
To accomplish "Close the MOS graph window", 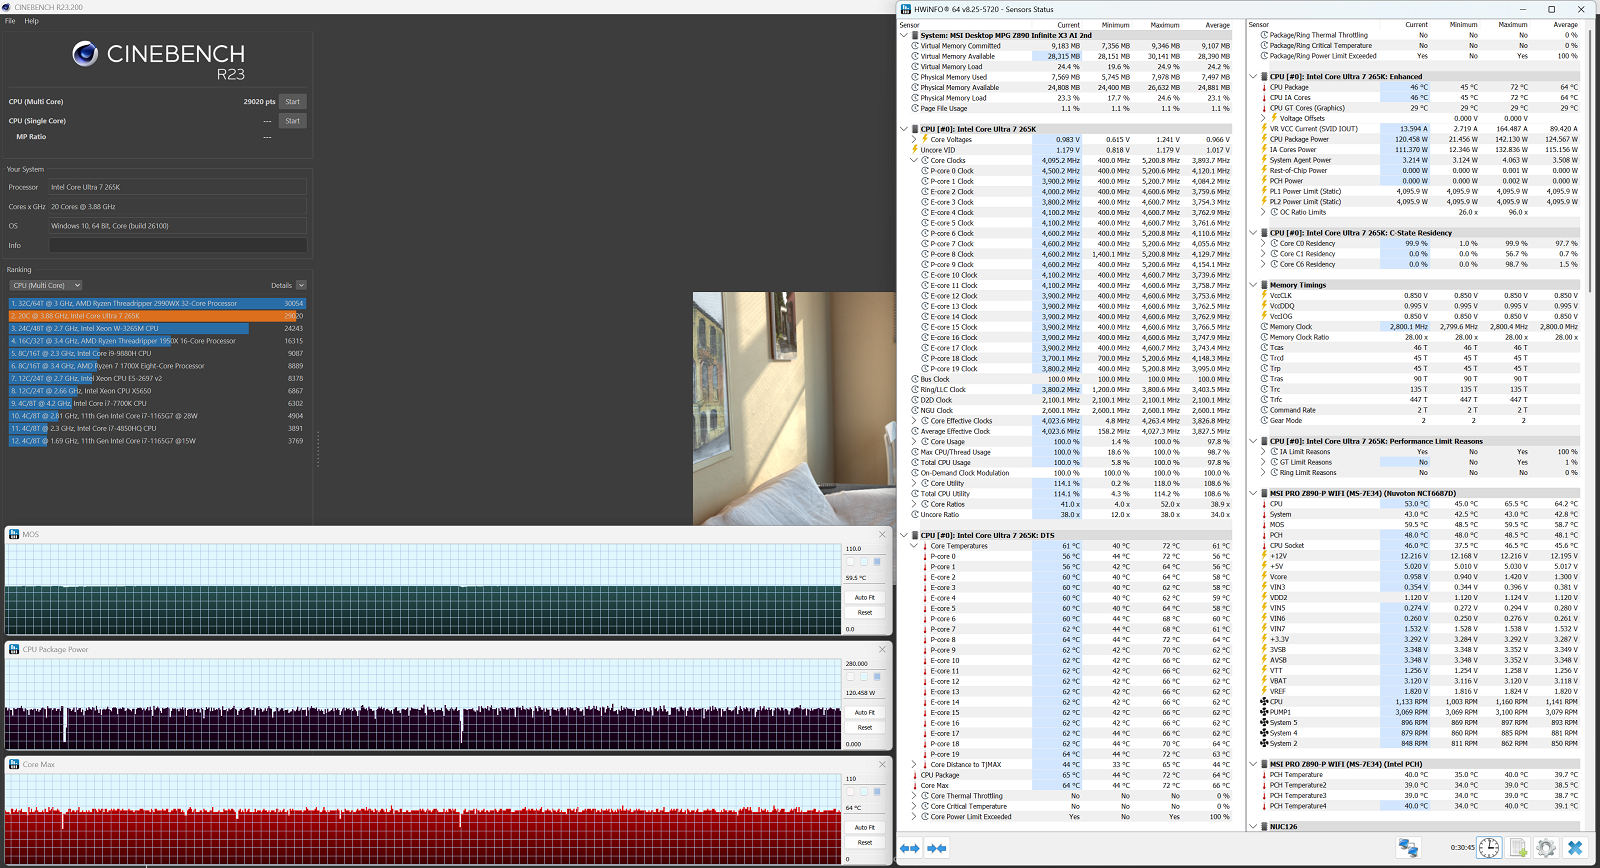I will [882, 534].
